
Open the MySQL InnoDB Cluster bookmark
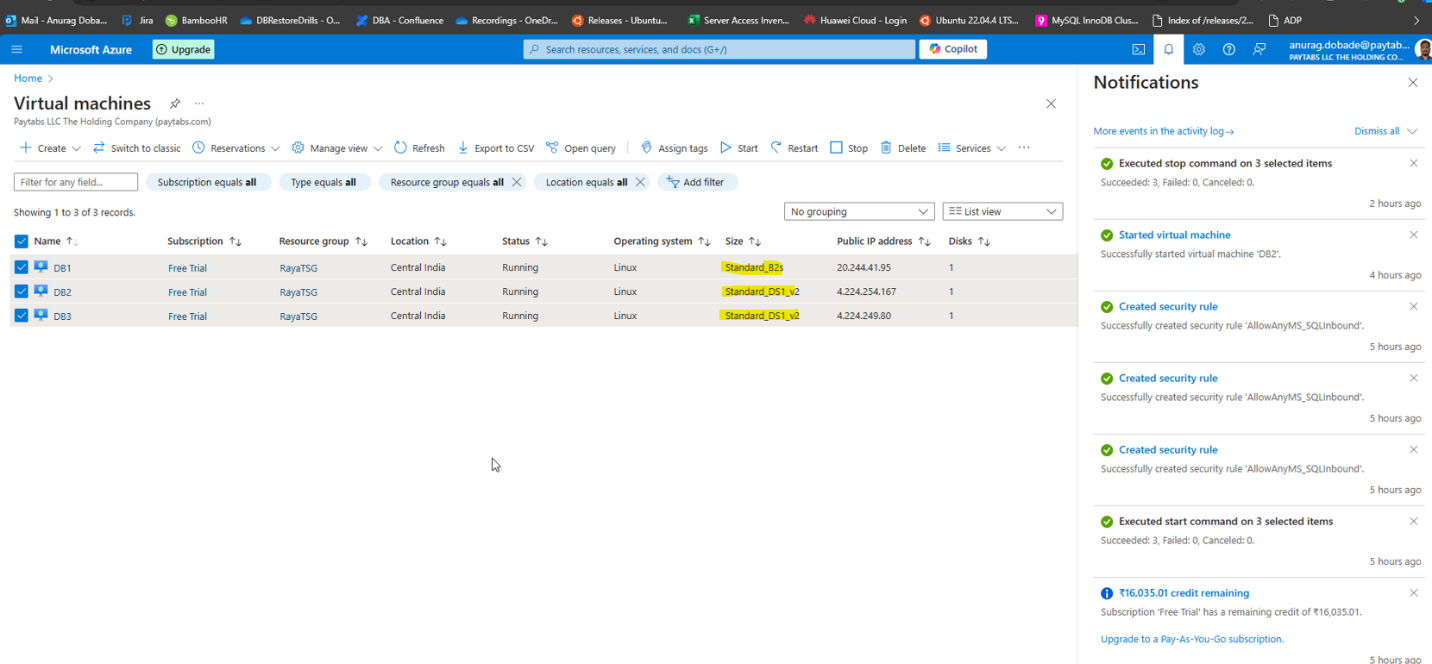point(1087,20)
